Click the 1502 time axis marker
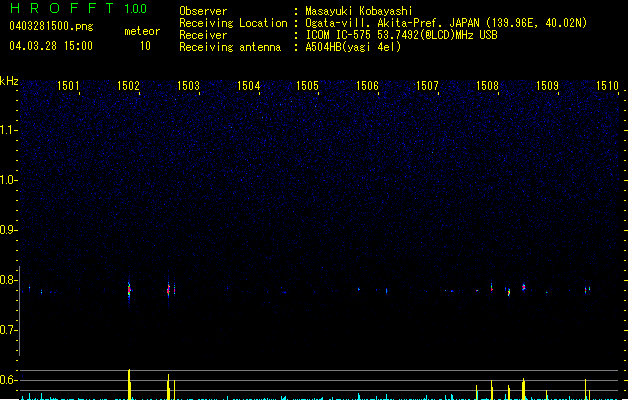 (128, 86)
